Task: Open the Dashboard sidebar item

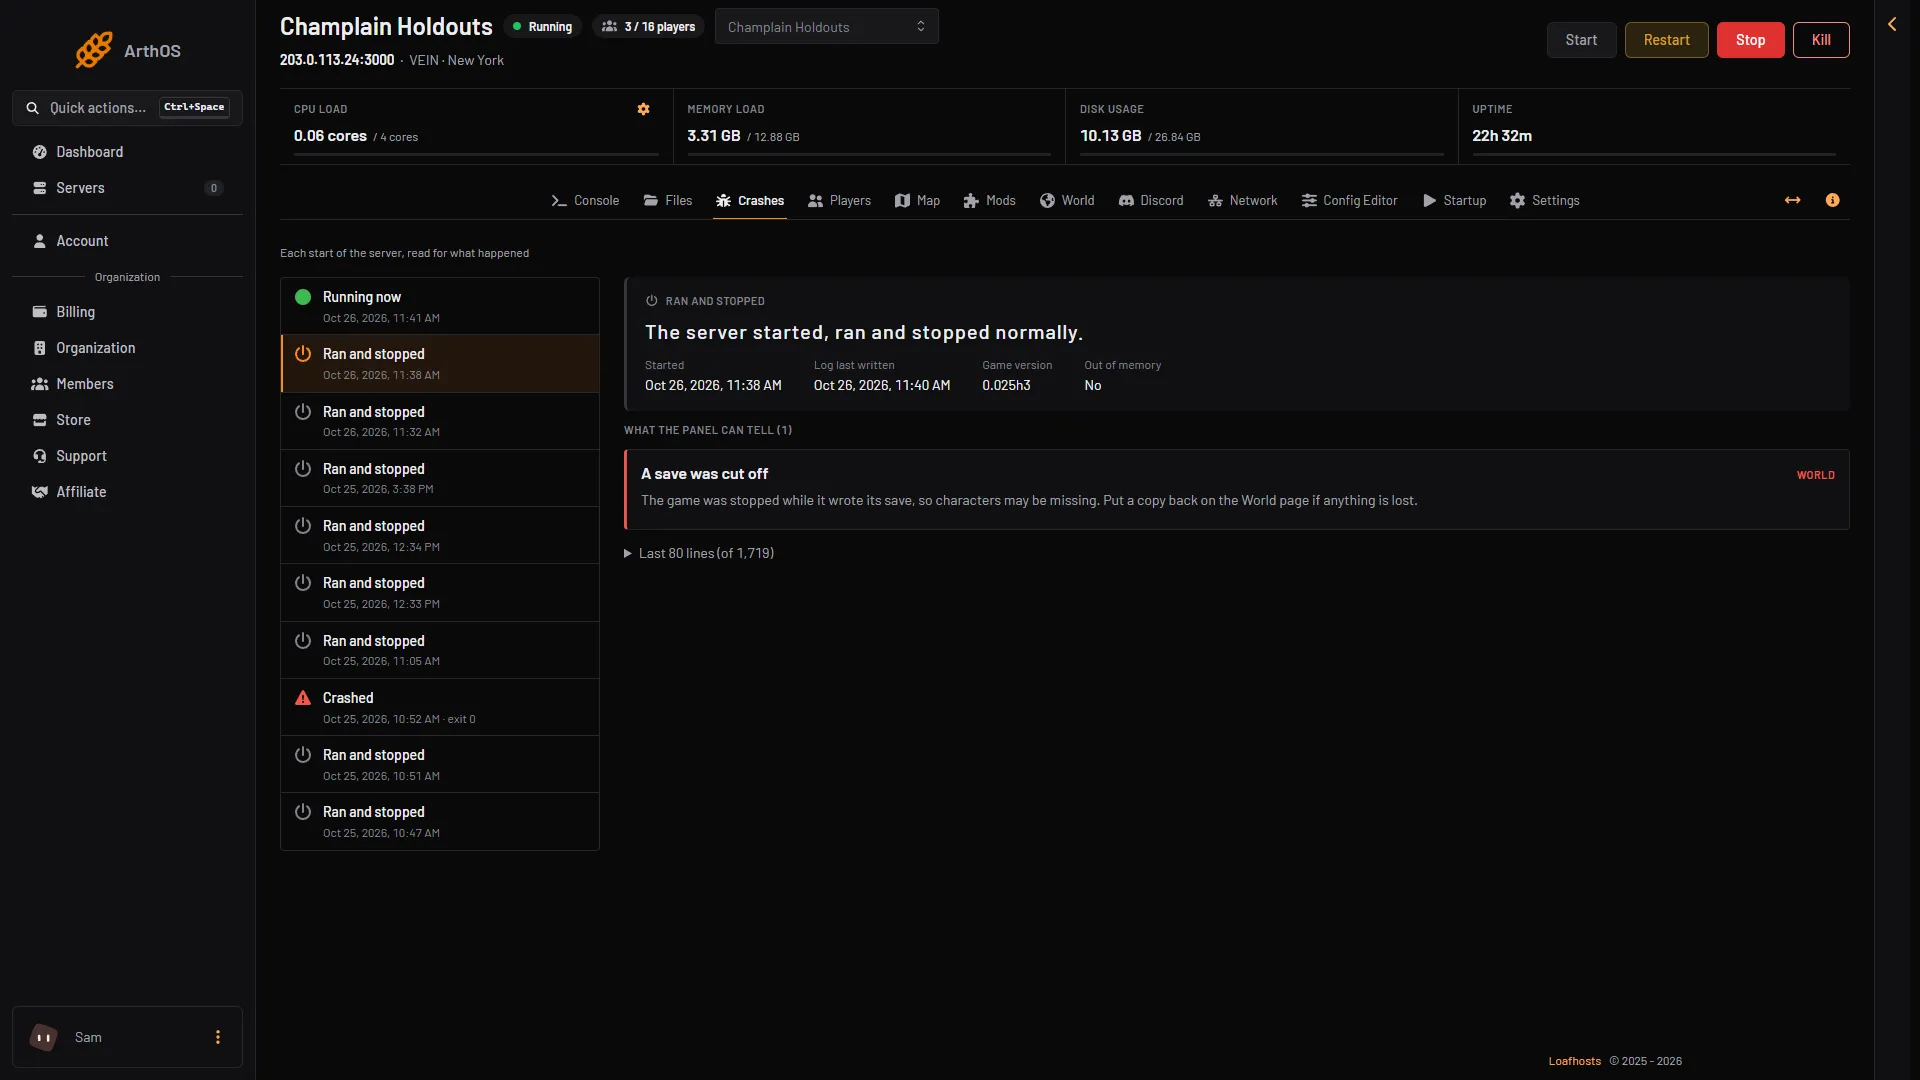Action: 127,152
